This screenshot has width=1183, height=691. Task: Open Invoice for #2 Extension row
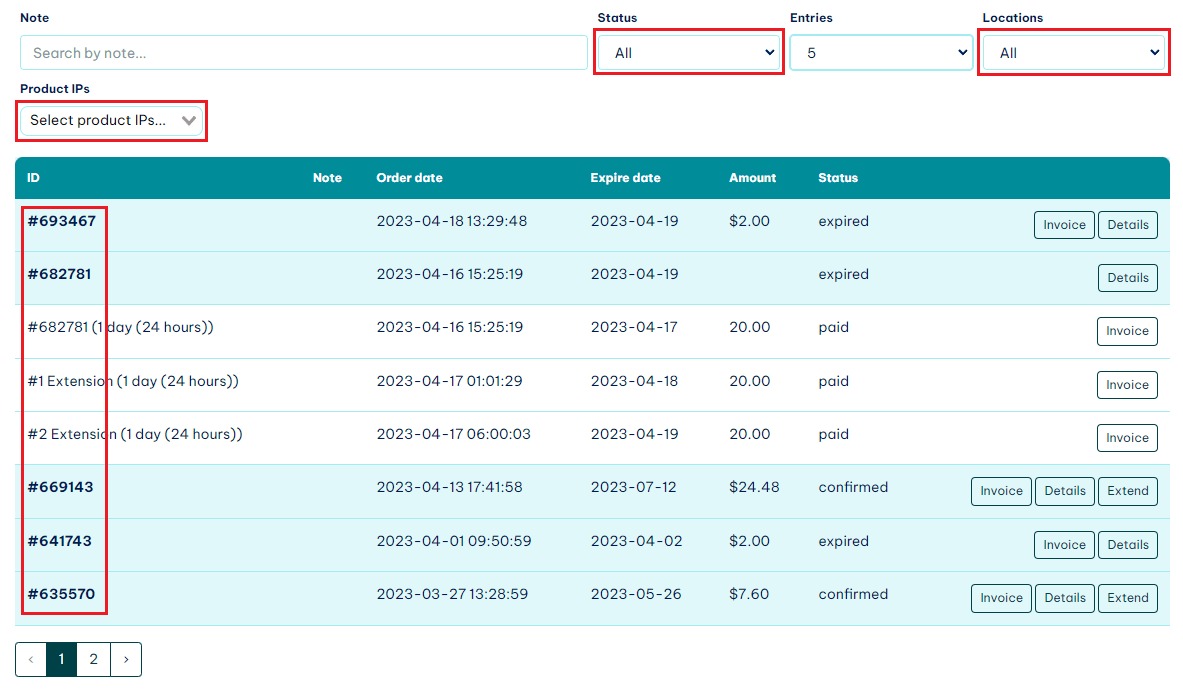pyautogui.click(x=1127, y=438)
